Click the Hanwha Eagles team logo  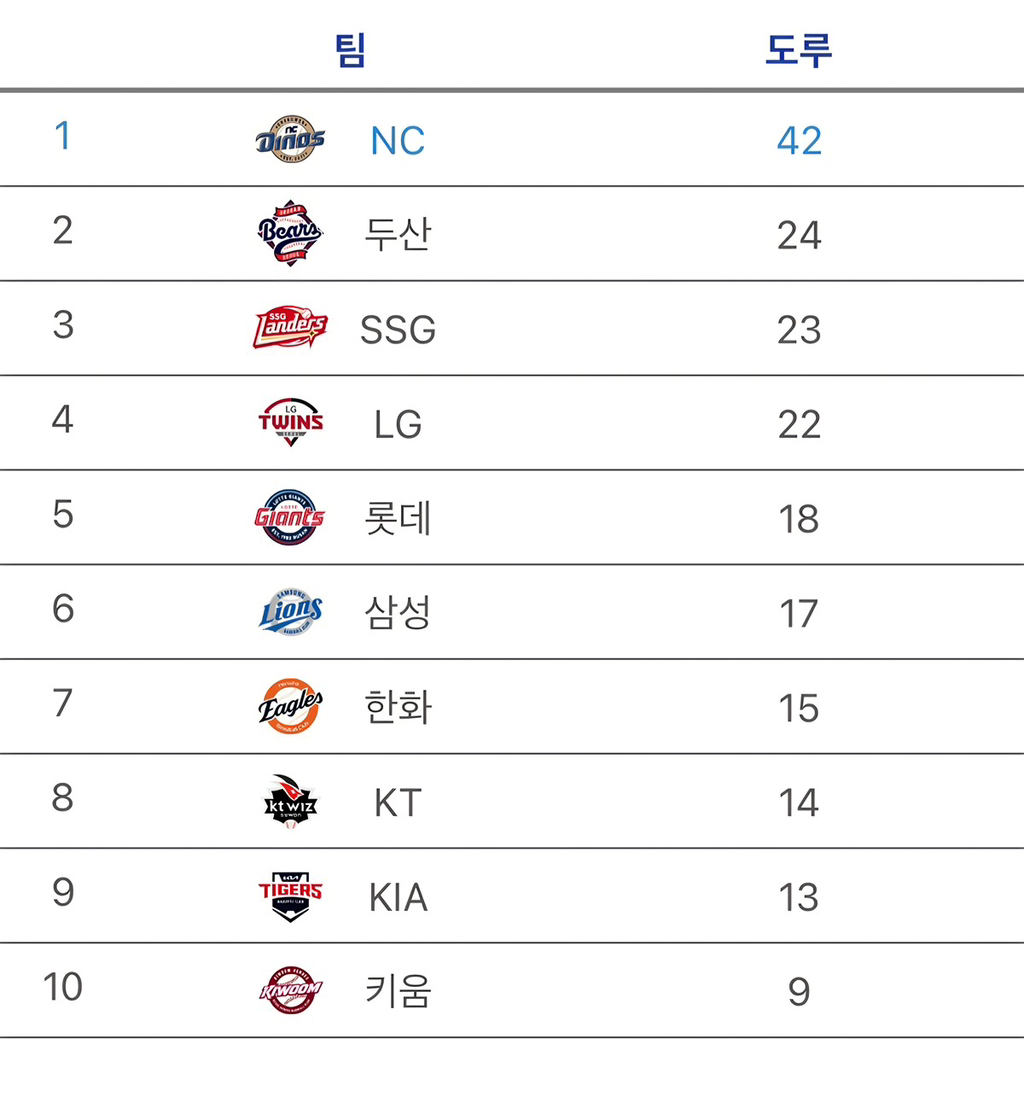[x=290, y=706]
